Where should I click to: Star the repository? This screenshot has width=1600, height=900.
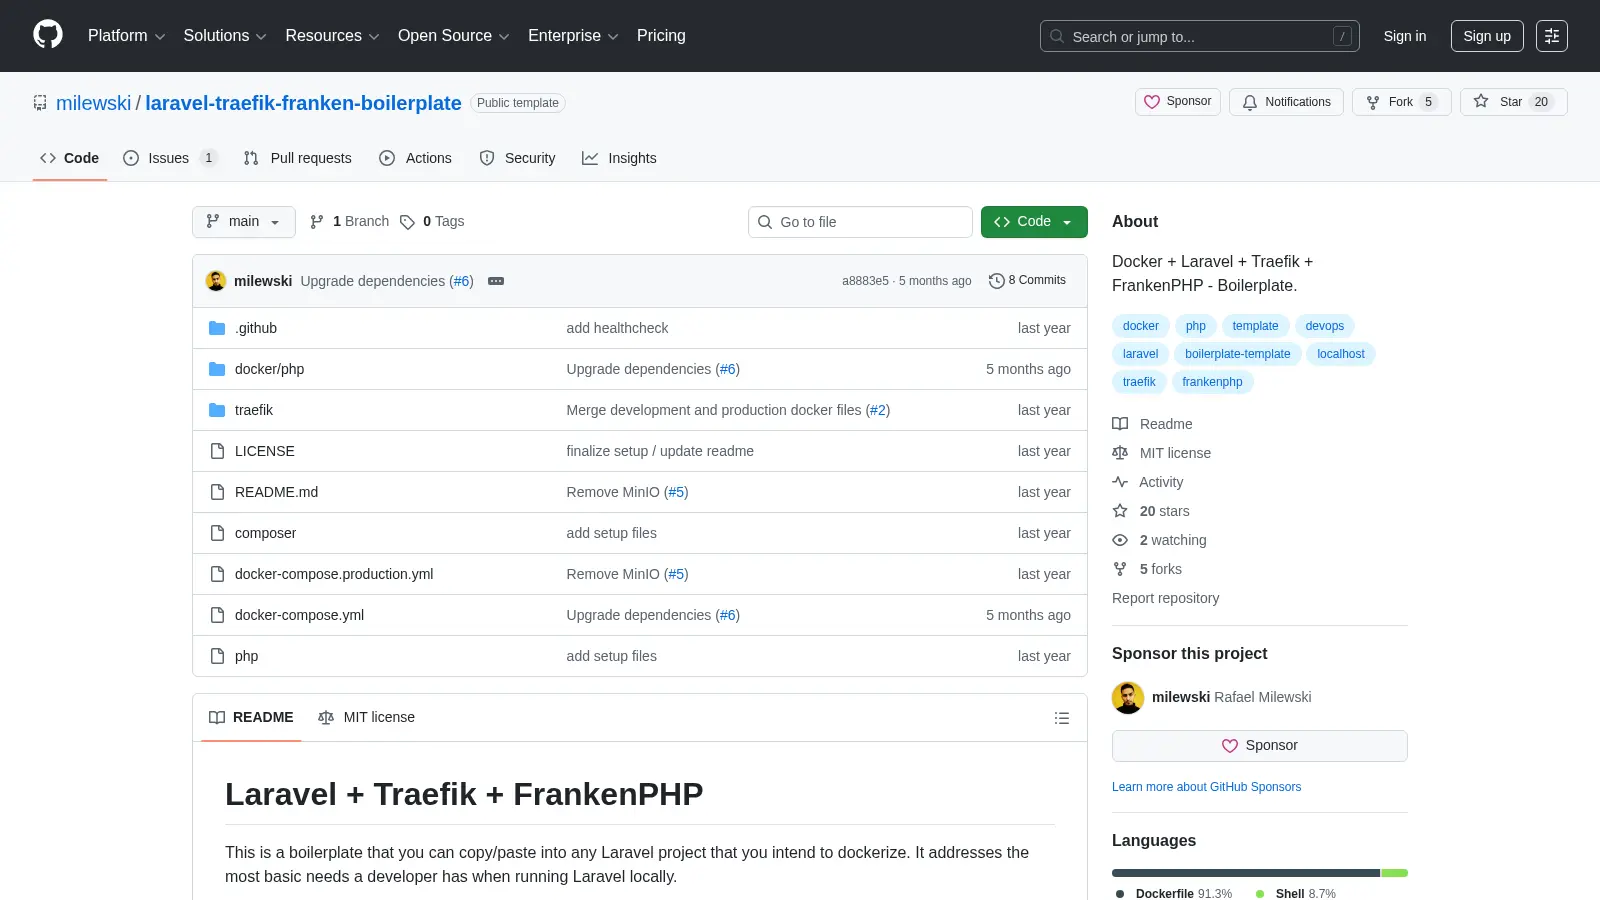(1513, 102)
